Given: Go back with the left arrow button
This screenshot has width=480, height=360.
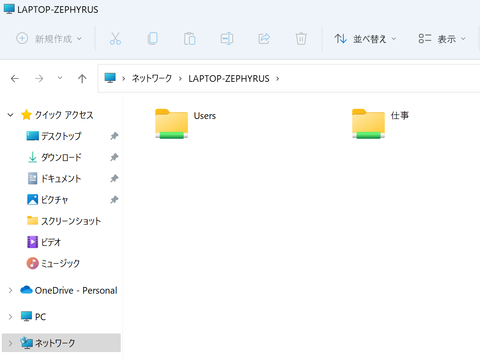Looking at the screenshot, I should pos(15,79).
